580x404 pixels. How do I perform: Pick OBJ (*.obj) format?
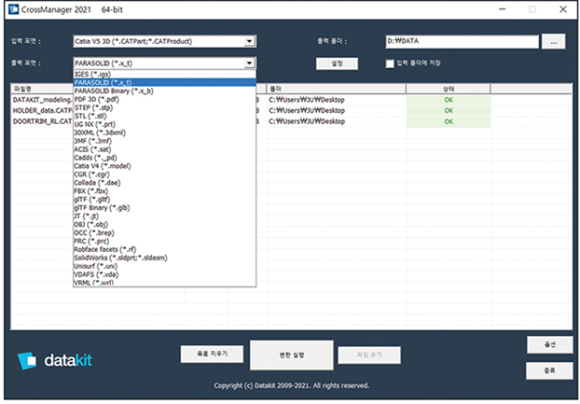(x=165, y=224)
